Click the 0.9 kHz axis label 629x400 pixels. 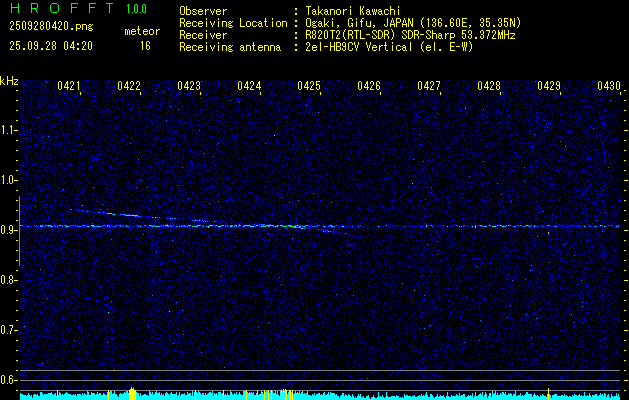coord(9,230)
